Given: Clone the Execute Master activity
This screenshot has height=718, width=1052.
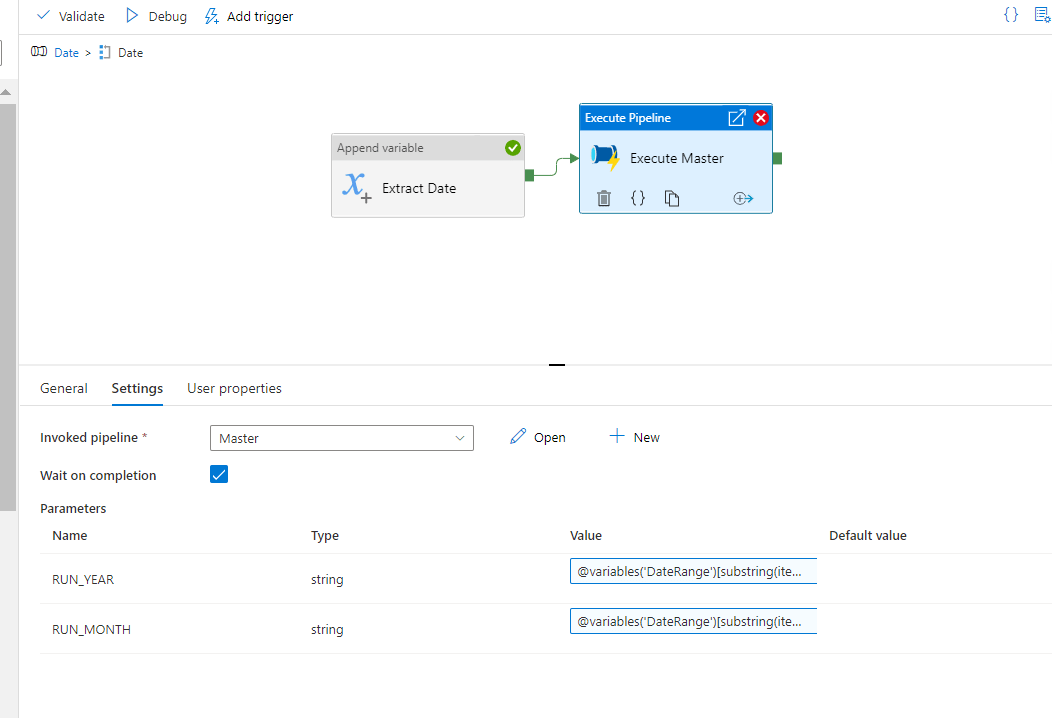Looking at the screenshot, I should point(672,198).
